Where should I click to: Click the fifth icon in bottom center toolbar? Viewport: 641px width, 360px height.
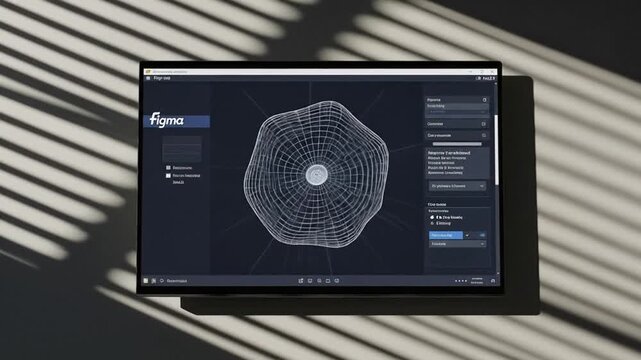(x=337, y=281)
